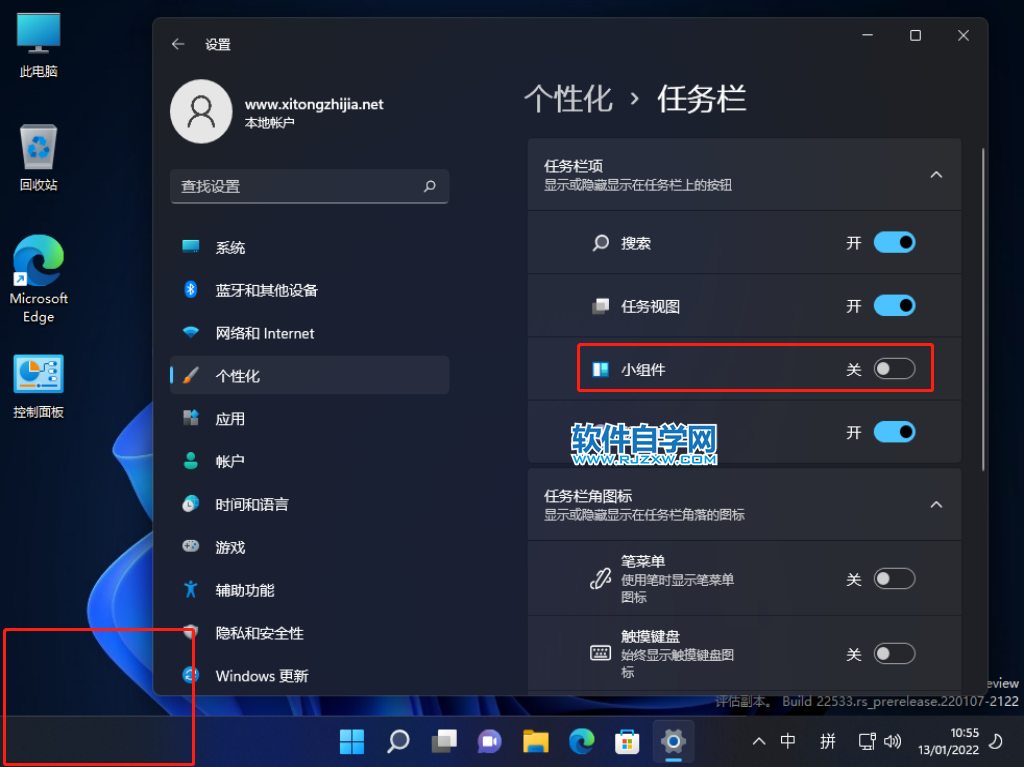Image resolution: width=1024 pixels, height=767 pixels.
Task: Click the Windows 更新 sync icon
Action: (191, 675)
